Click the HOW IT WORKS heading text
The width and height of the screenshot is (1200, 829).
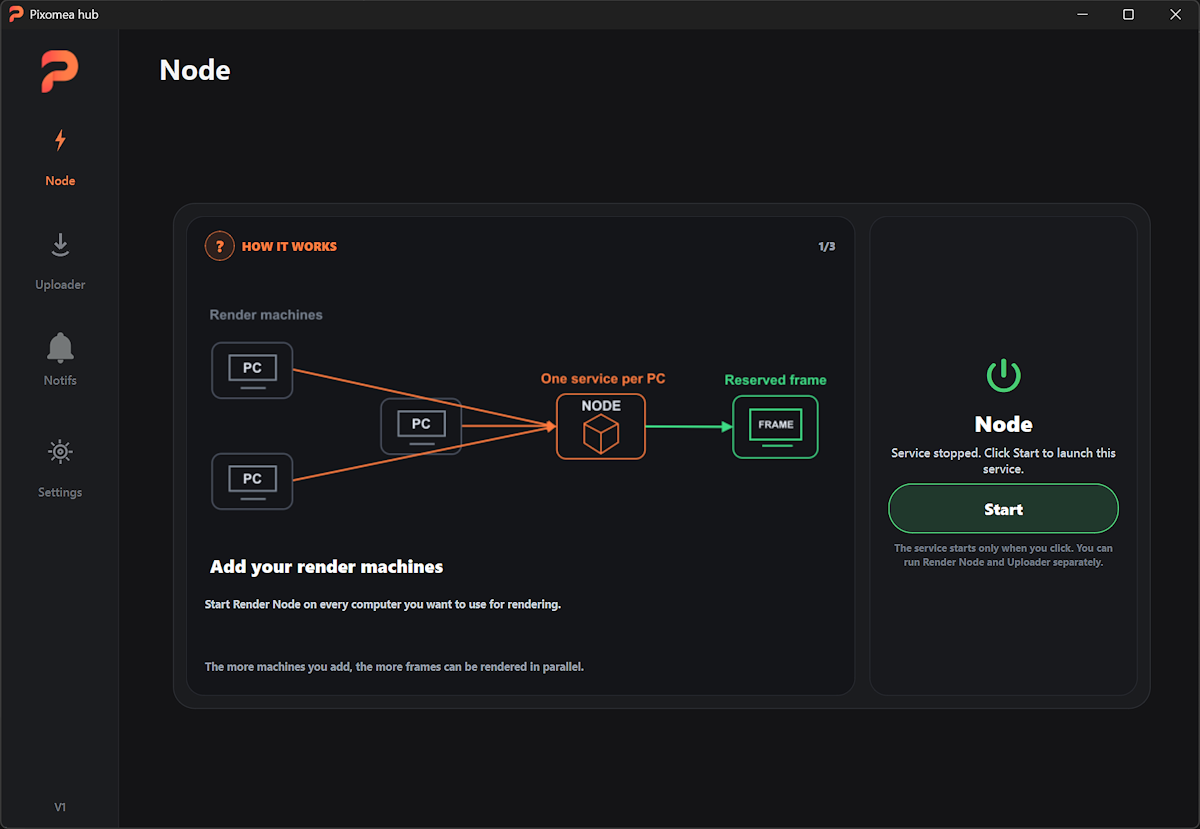pyautogui.click(x=289, y=246)
